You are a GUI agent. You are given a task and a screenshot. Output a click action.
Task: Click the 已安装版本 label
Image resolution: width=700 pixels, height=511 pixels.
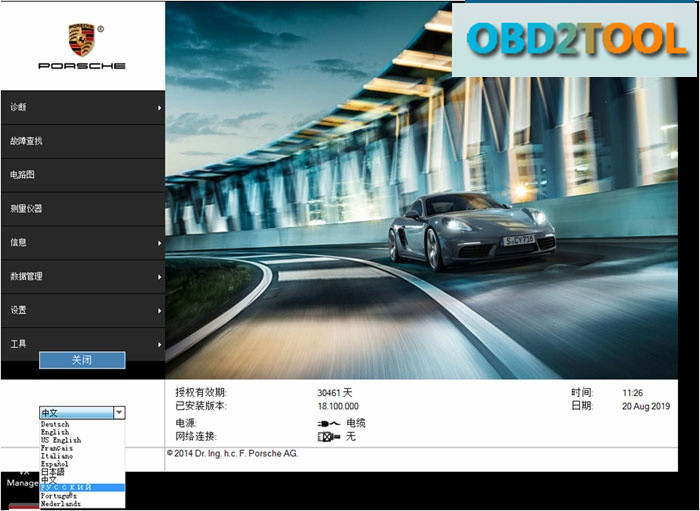[x=201, y=406]
